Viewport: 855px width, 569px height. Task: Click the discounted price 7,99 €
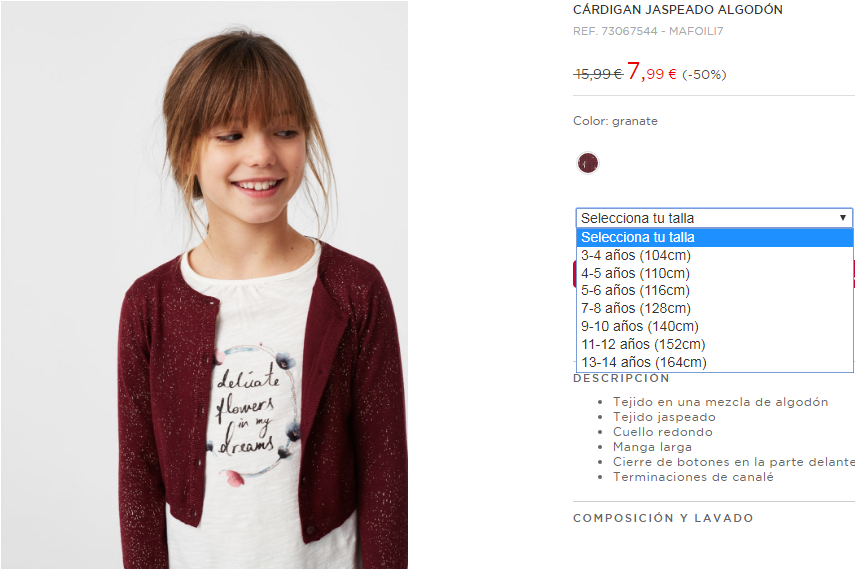(652, 72)
